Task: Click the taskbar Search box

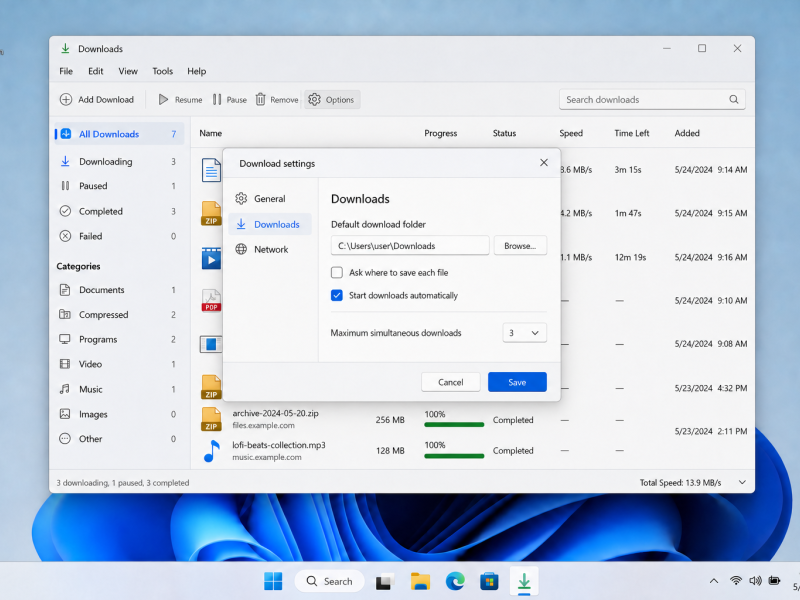Action: [330, 581]
